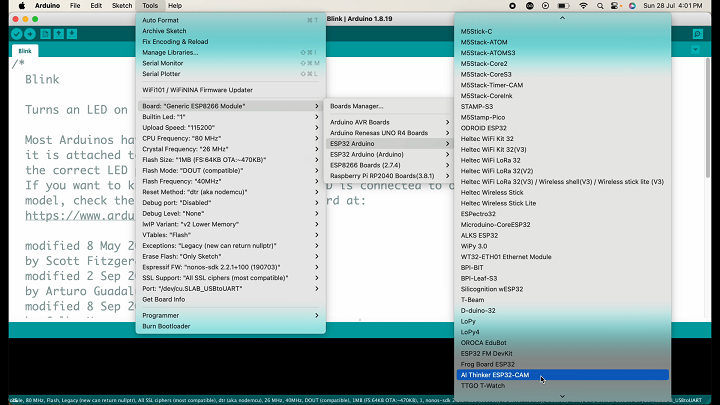Click the New sketch icon

coord(45,34)
